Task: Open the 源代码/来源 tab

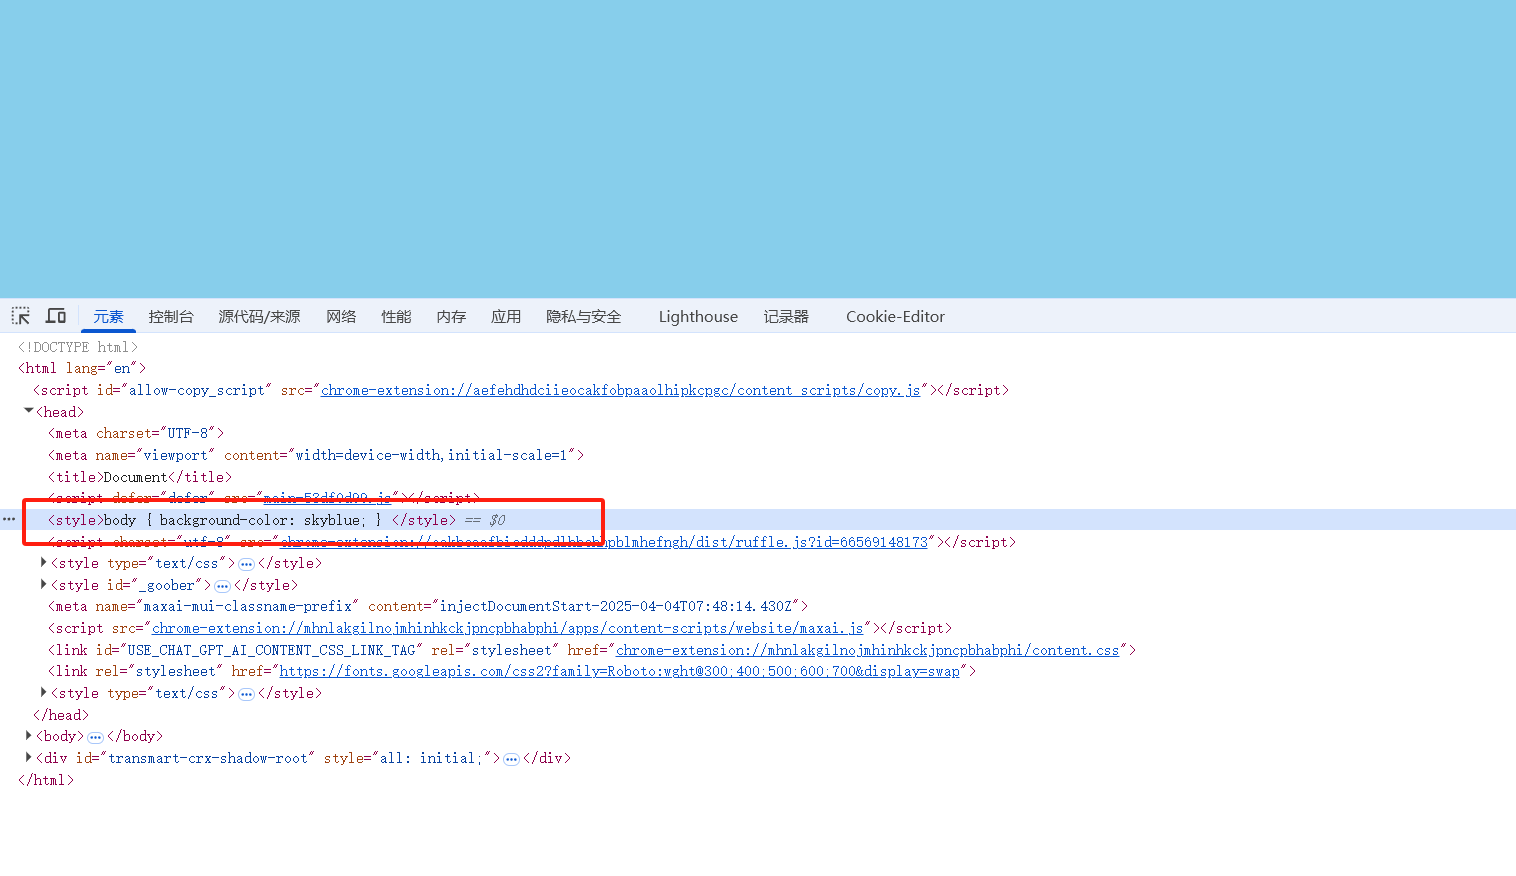Action: (x=260, y=317)
